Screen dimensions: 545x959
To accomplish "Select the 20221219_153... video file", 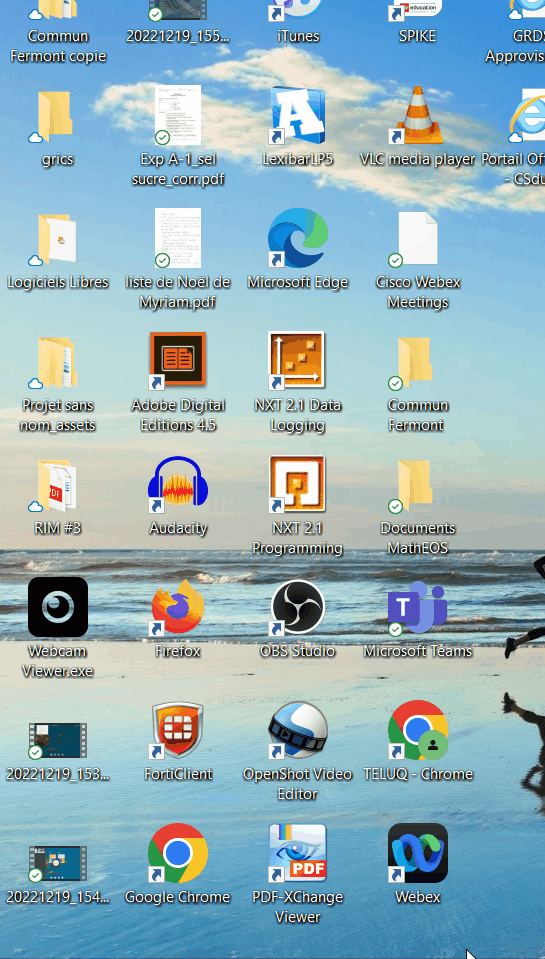I will 58,741.
